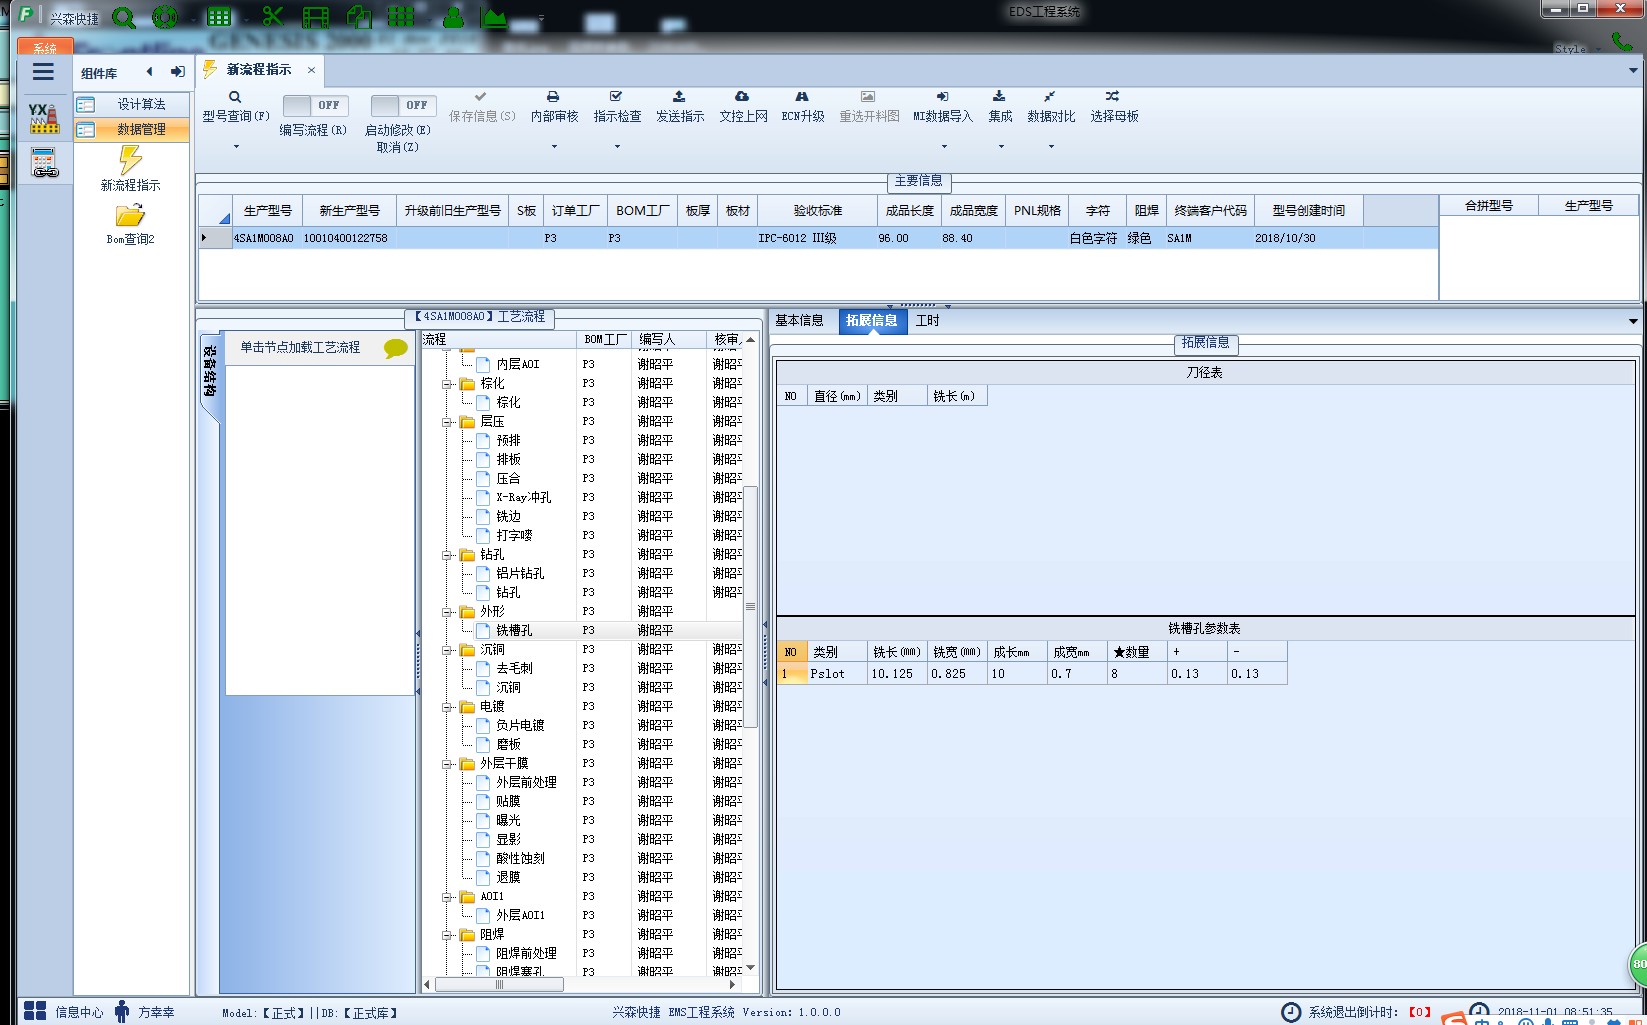Click the green phone icon top right
The image size is (1647, 1025).
[1622, 42]
